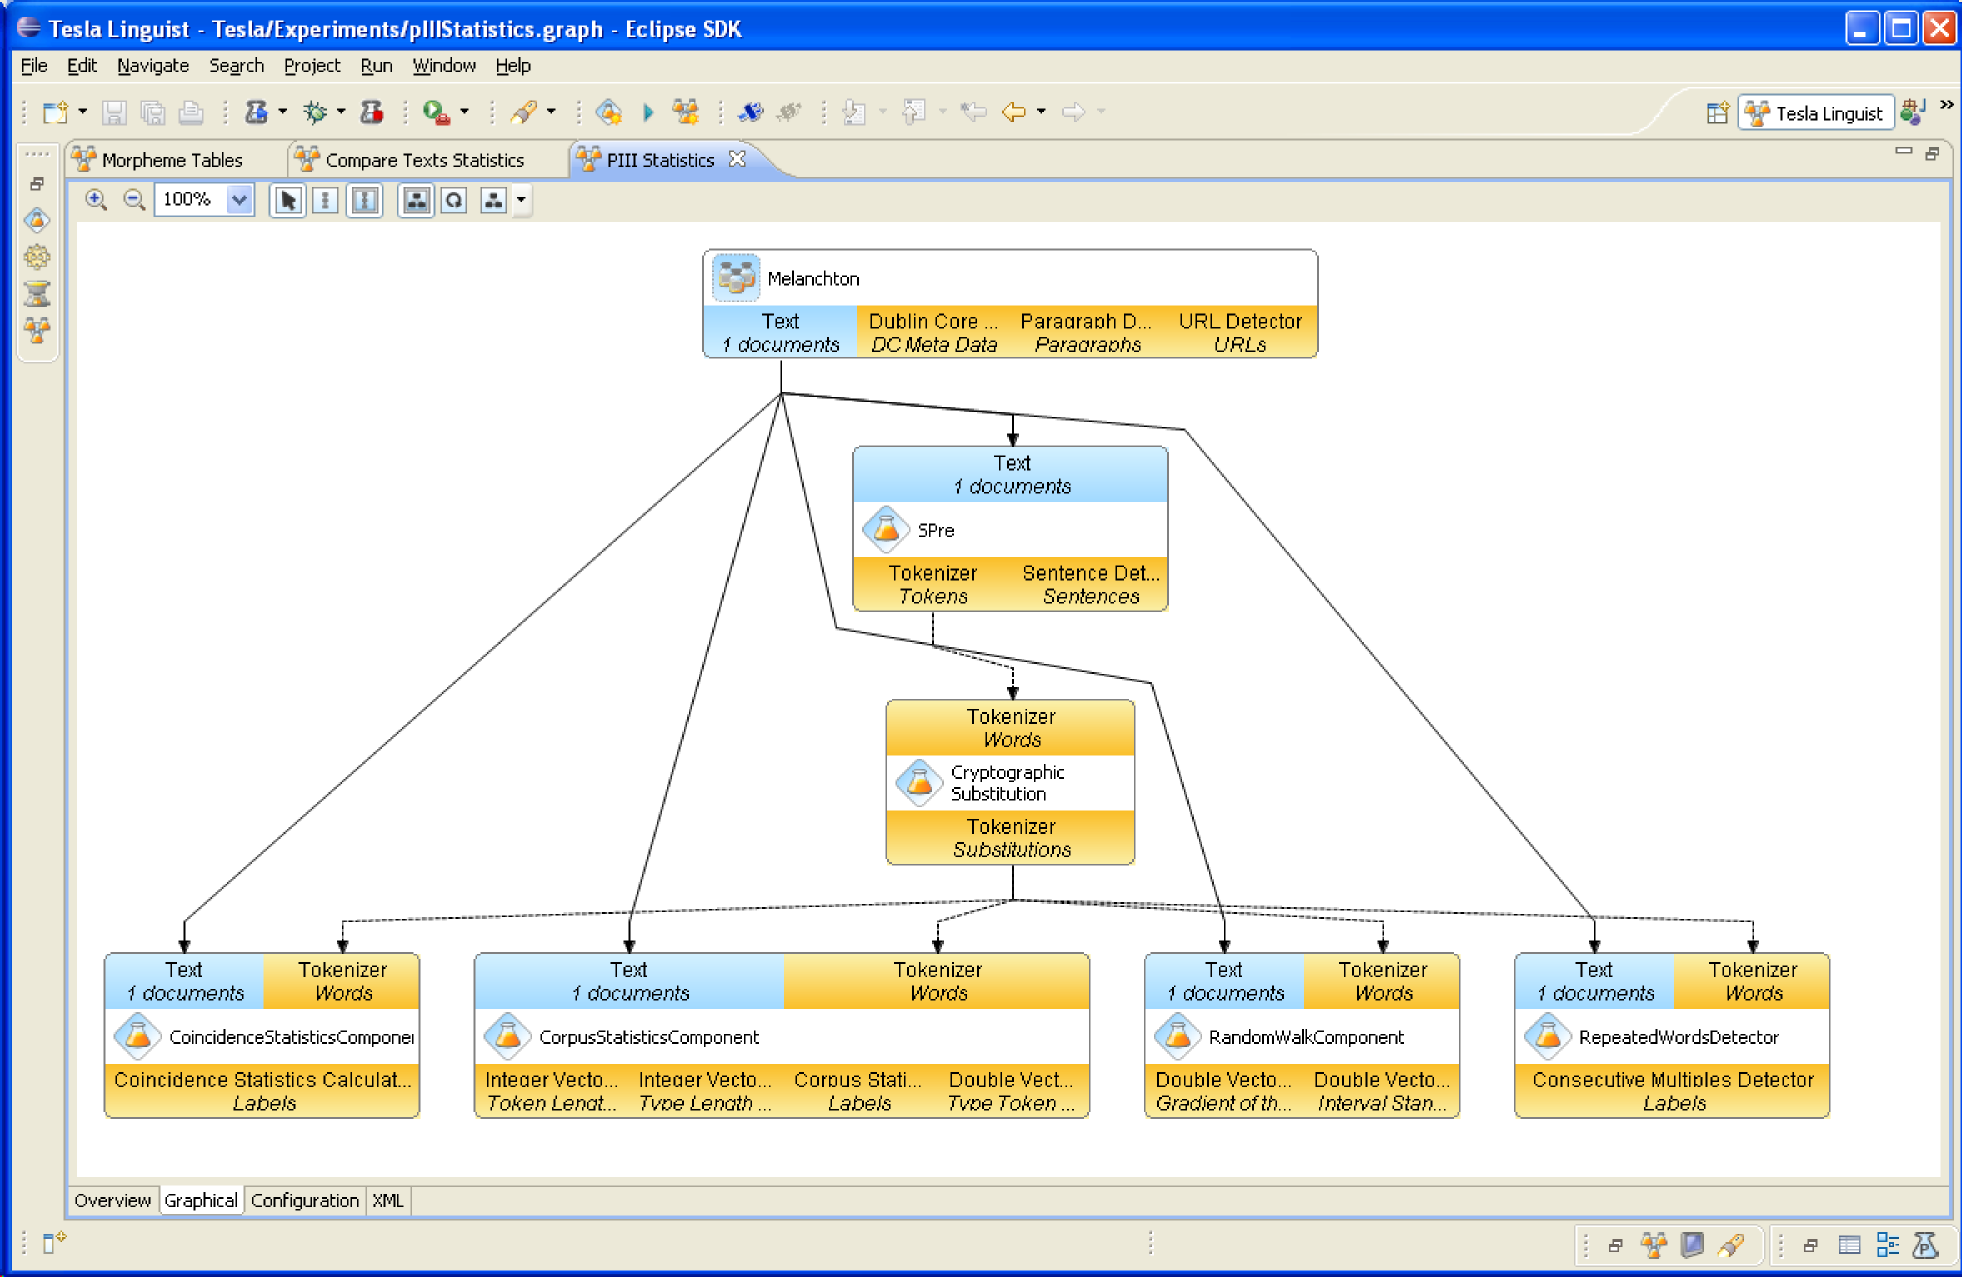The width and height of the screenshot is (1962, 1277).
Task: Click the zoom out magnifier icon
Action: pyautogui.click(x=133, y=199)
